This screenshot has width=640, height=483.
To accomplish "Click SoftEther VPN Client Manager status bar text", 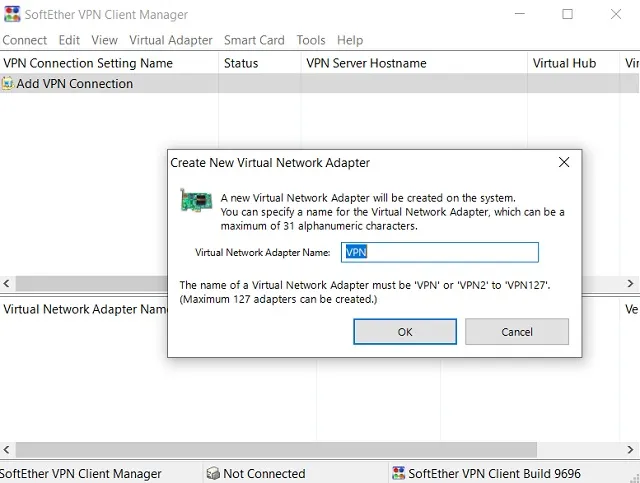I will tap(81, 473).
